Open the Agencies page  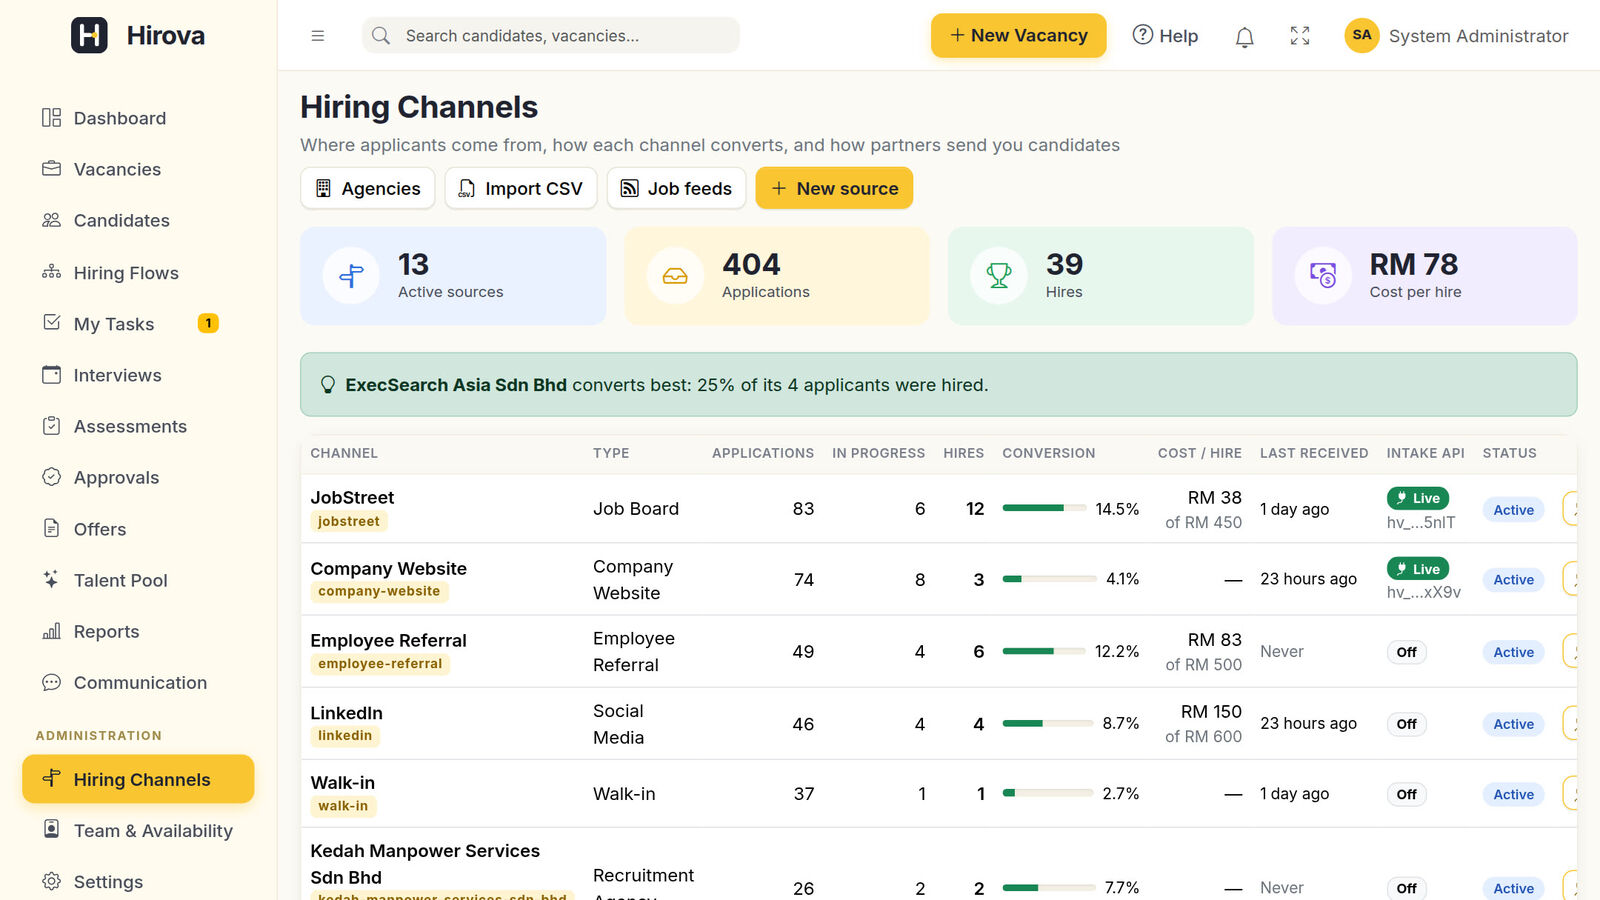(368, 188)
